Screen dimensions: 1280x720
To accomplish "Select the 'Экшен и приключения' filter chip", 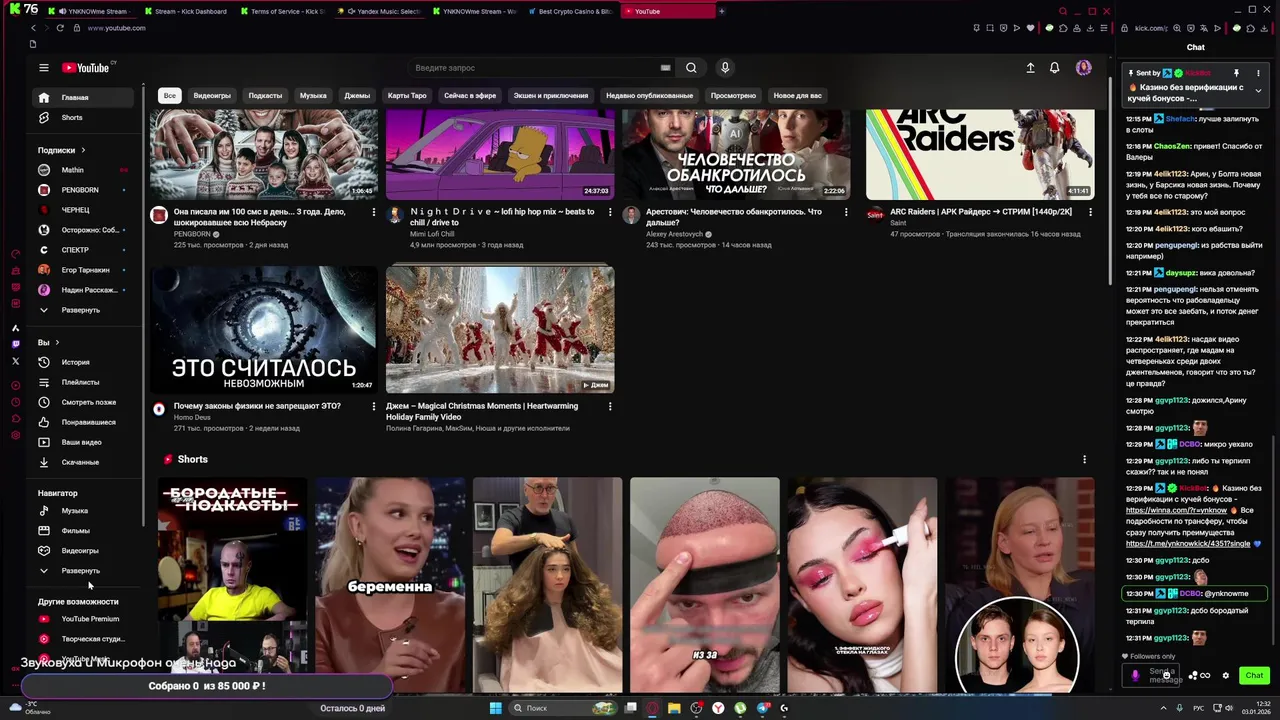I will click(x=551, y=96).
